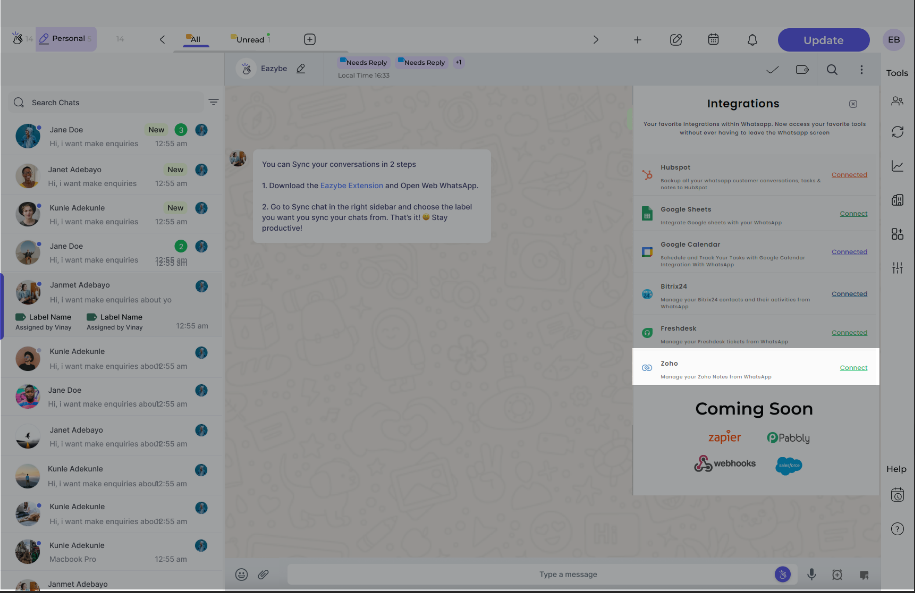Click Connect link for Zoho
This screenshot has width=915, height=593.
853,368
